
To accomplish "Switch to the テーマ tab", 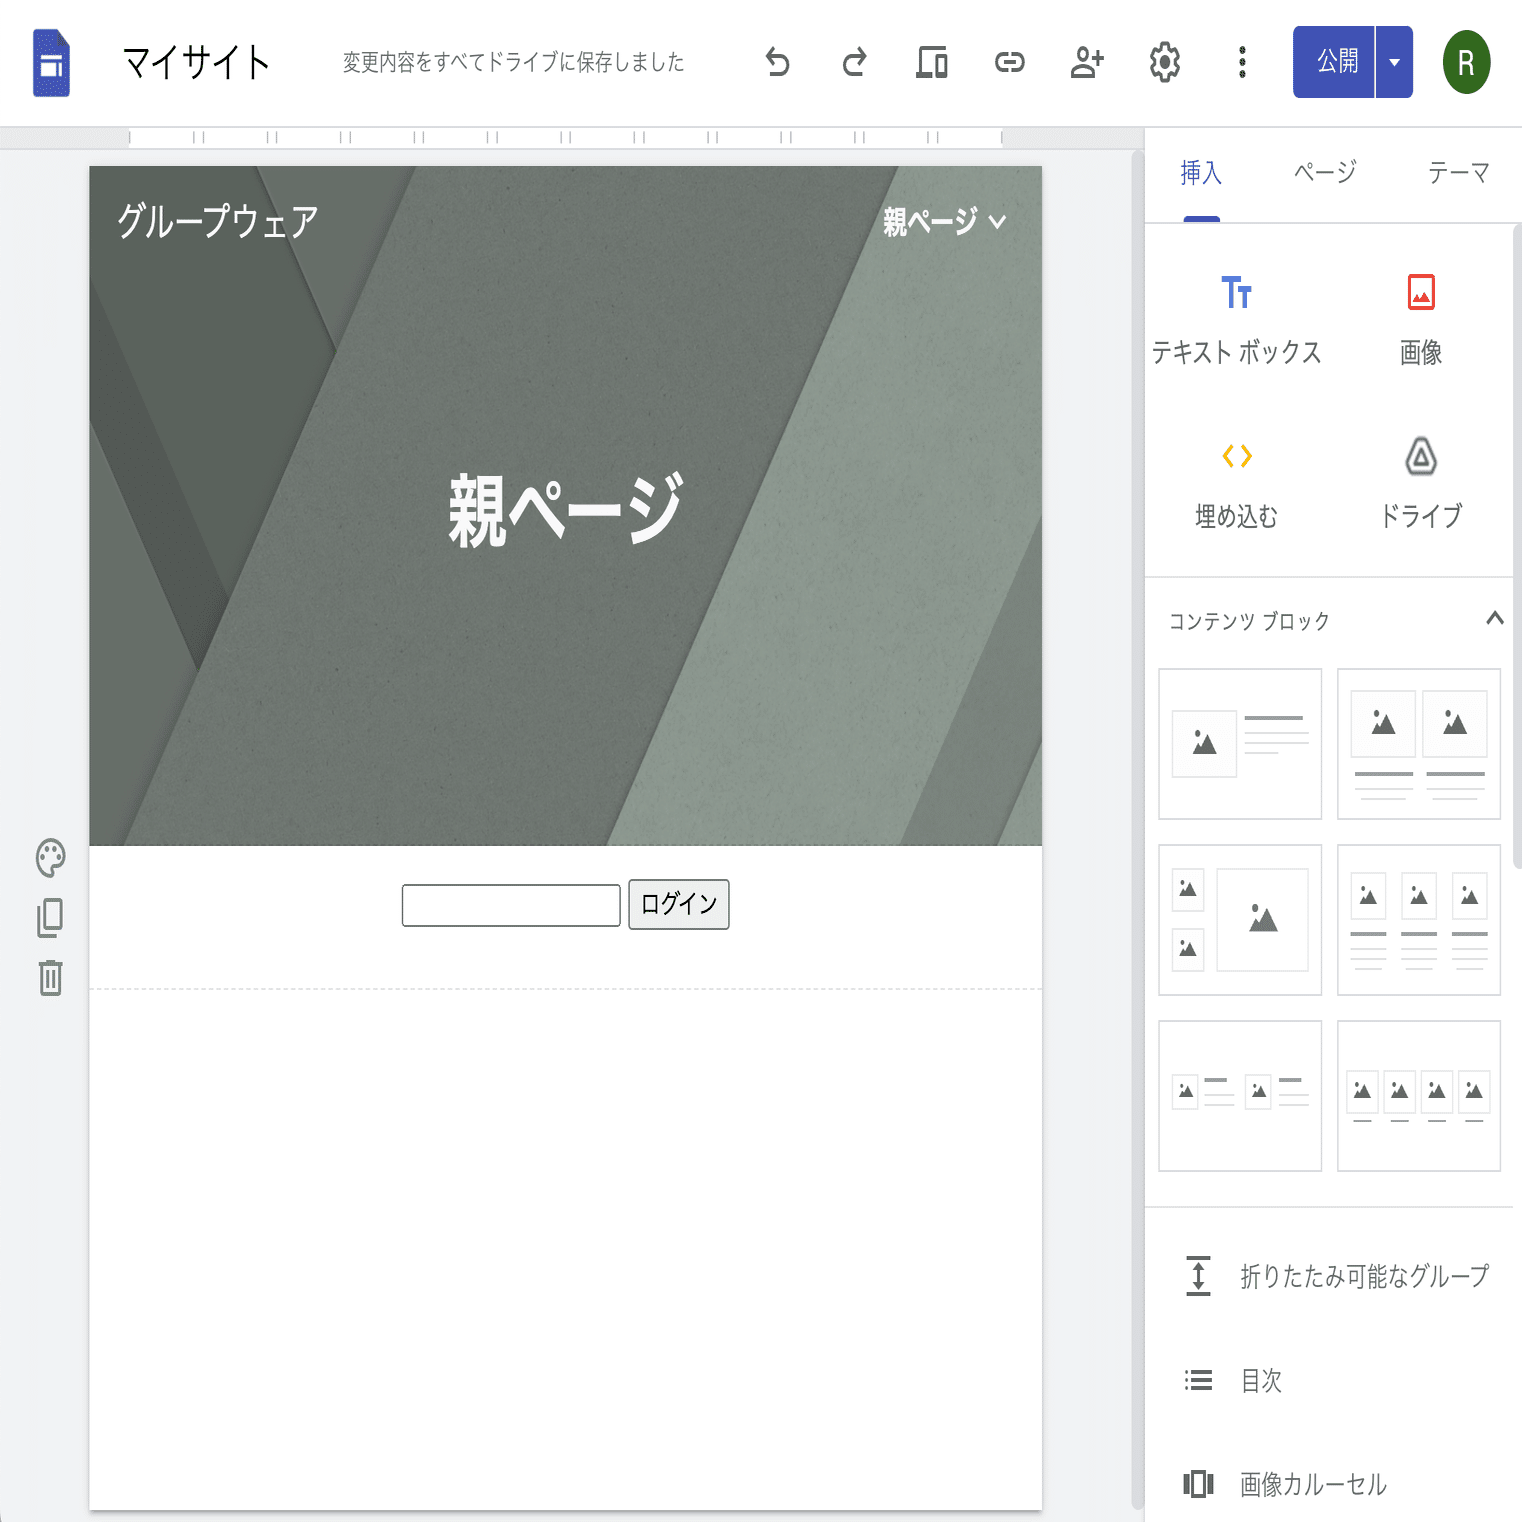I will point(1458,172).
